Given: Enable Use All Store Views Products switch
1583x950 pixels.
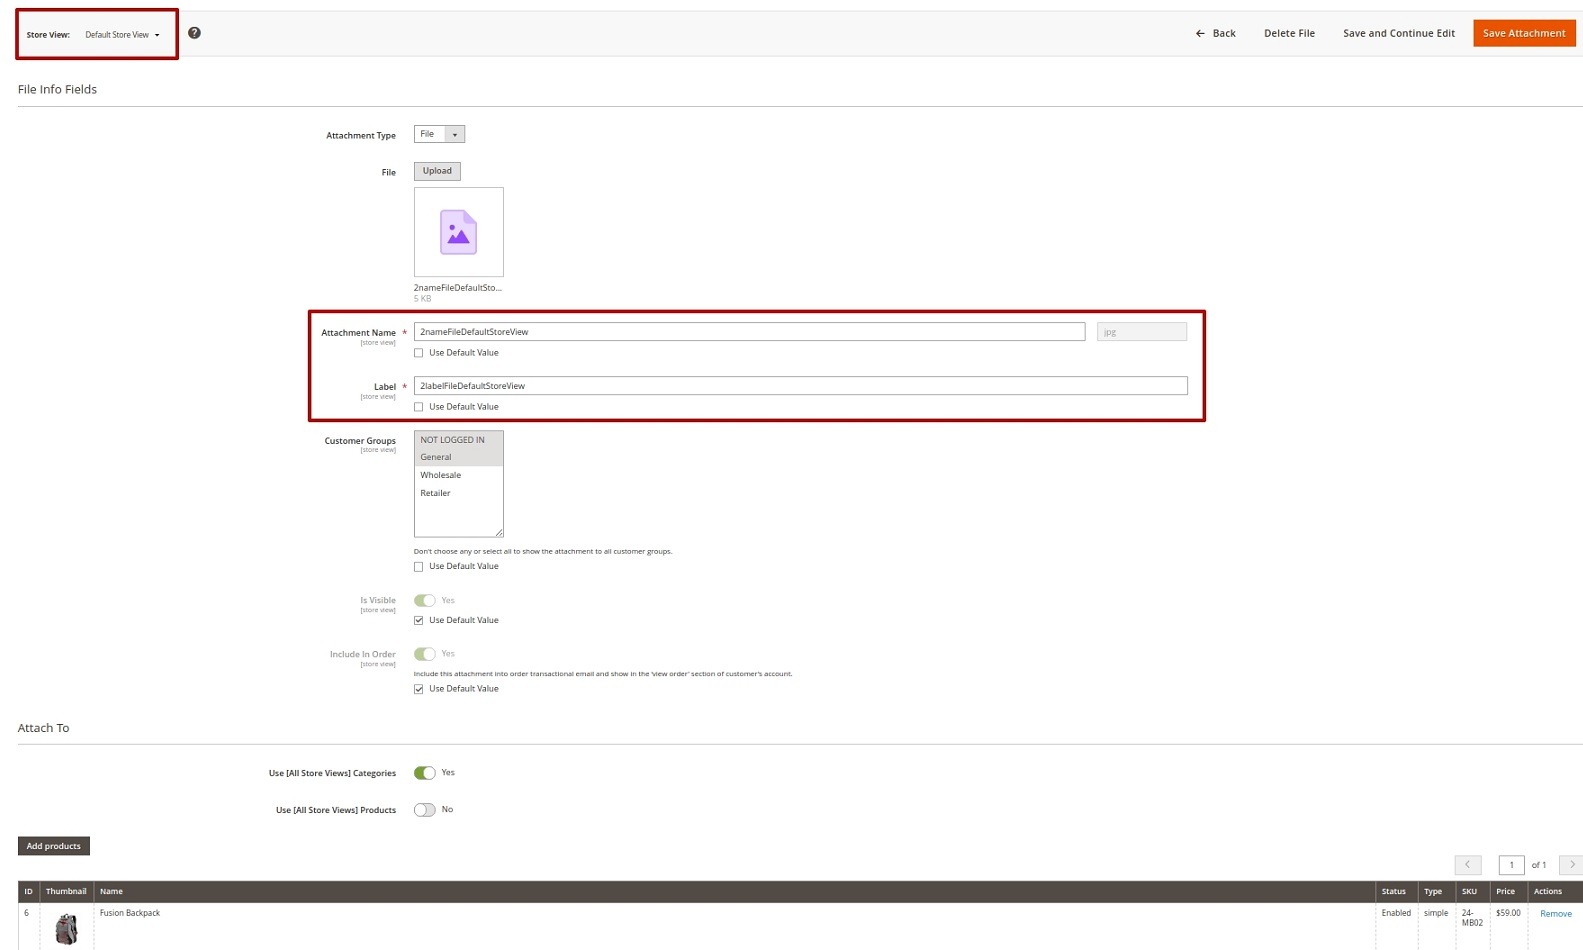Looking at the screenshot, I should click(x=425, y=810).
